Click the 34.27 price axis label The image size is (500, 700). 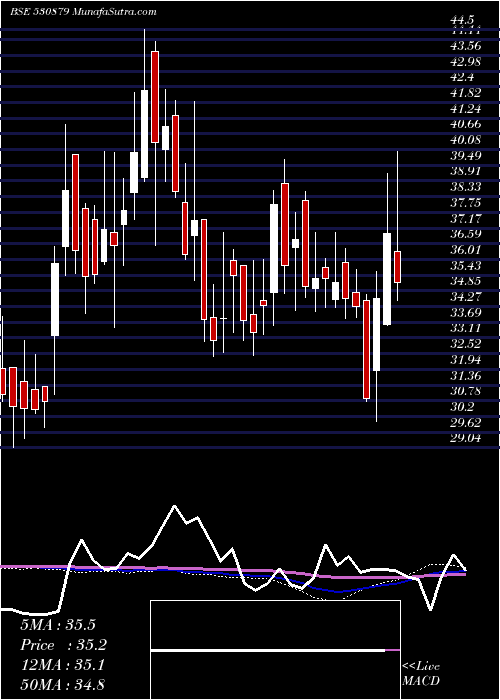465,296
